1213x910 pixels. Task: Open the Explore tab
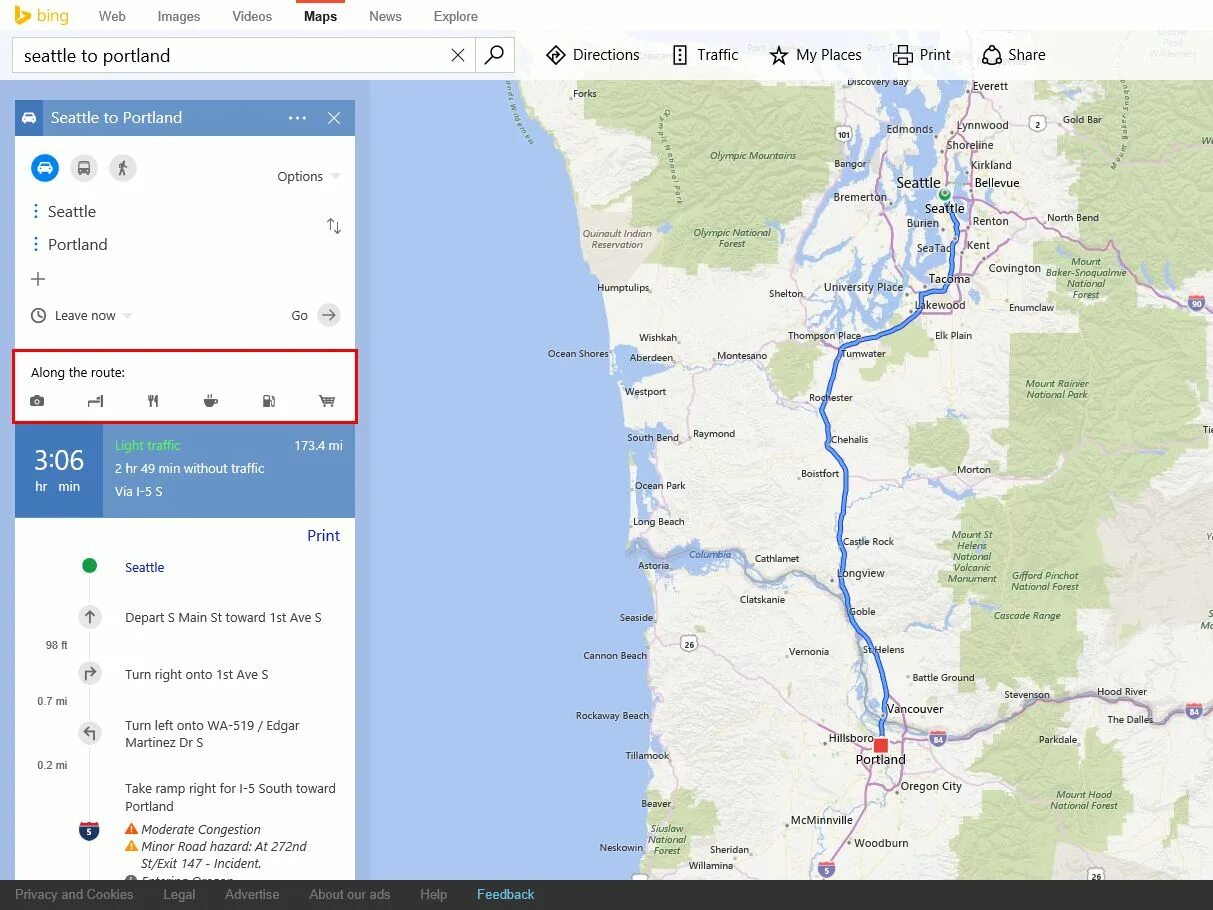456,16
